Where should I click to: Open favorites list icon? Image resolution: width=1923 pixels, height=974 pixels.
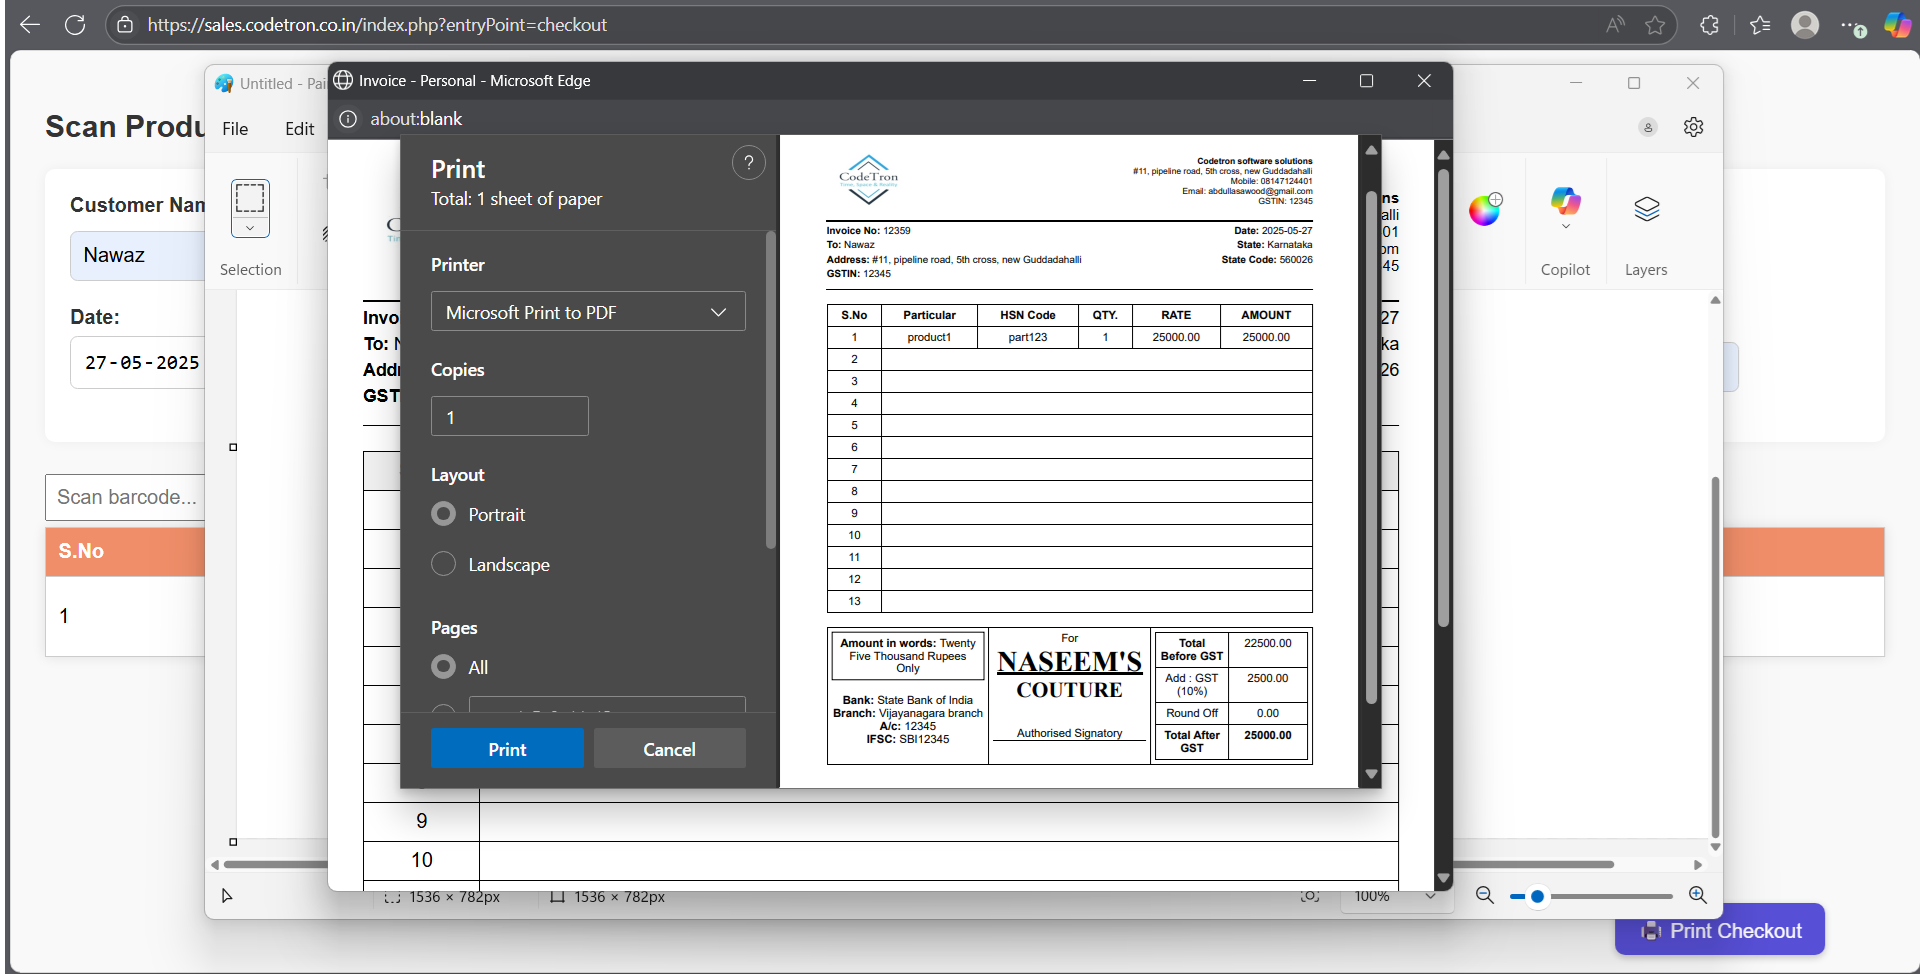pos(1760,25)
